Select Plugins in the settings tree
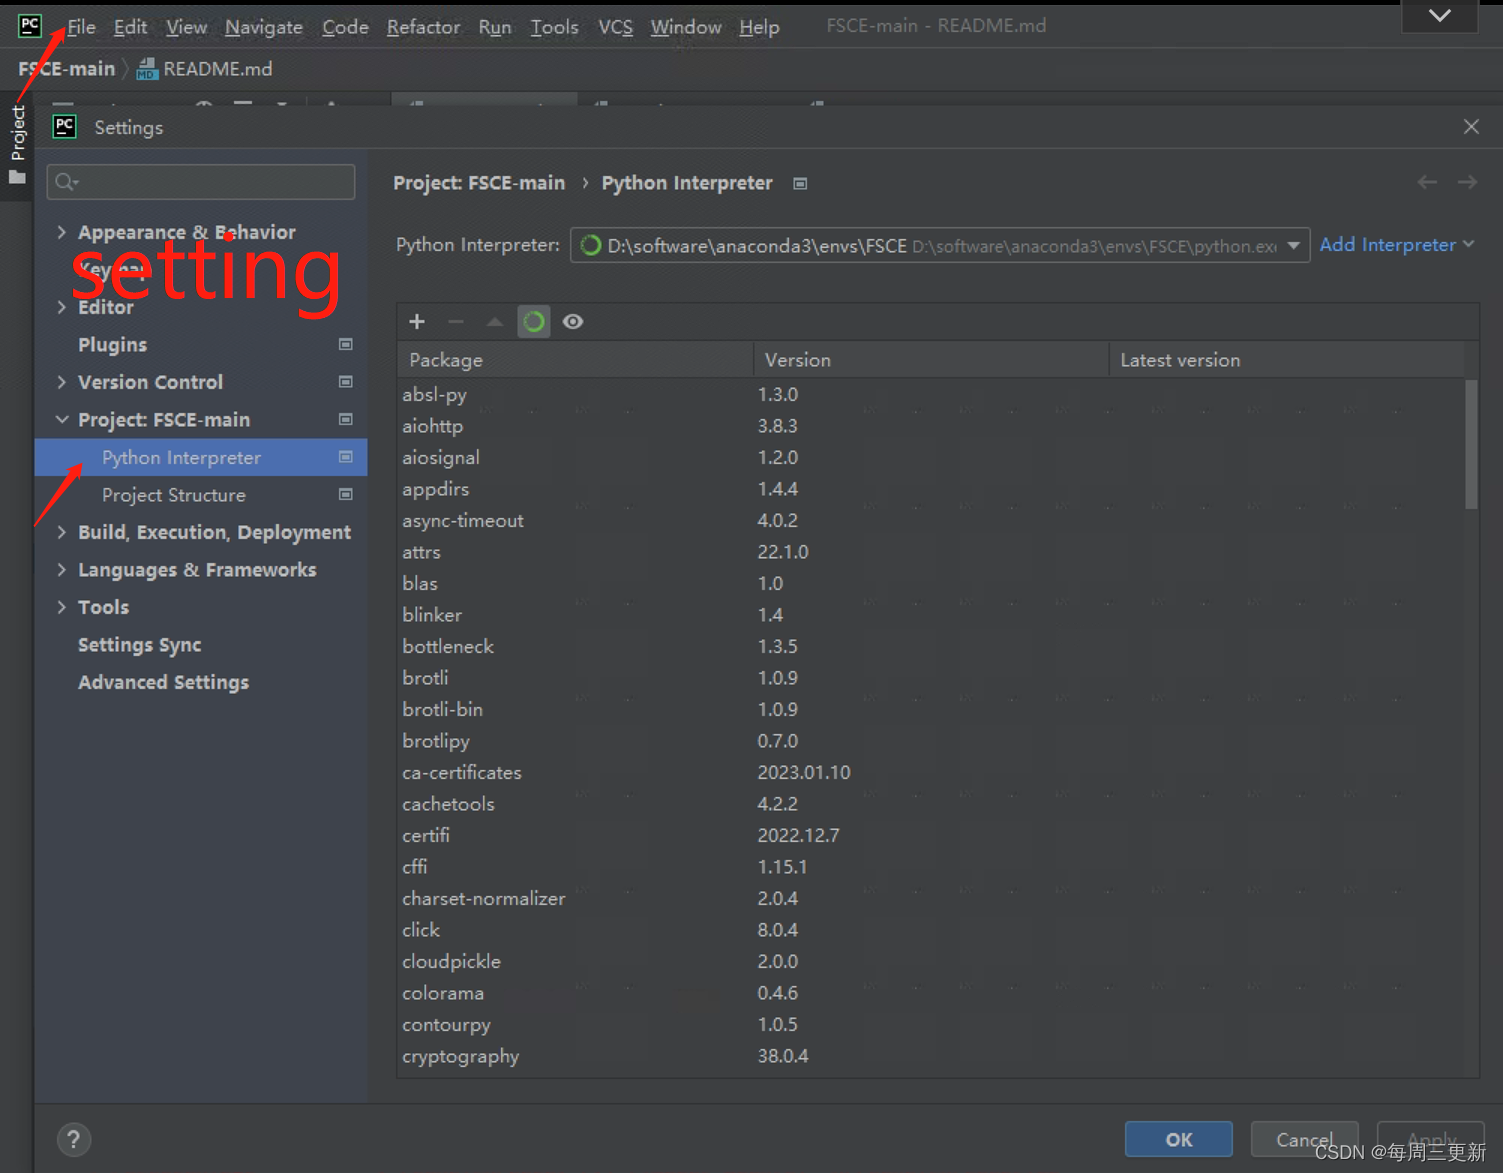Viewport: 1503px width, 1173px height. (112, 344)
